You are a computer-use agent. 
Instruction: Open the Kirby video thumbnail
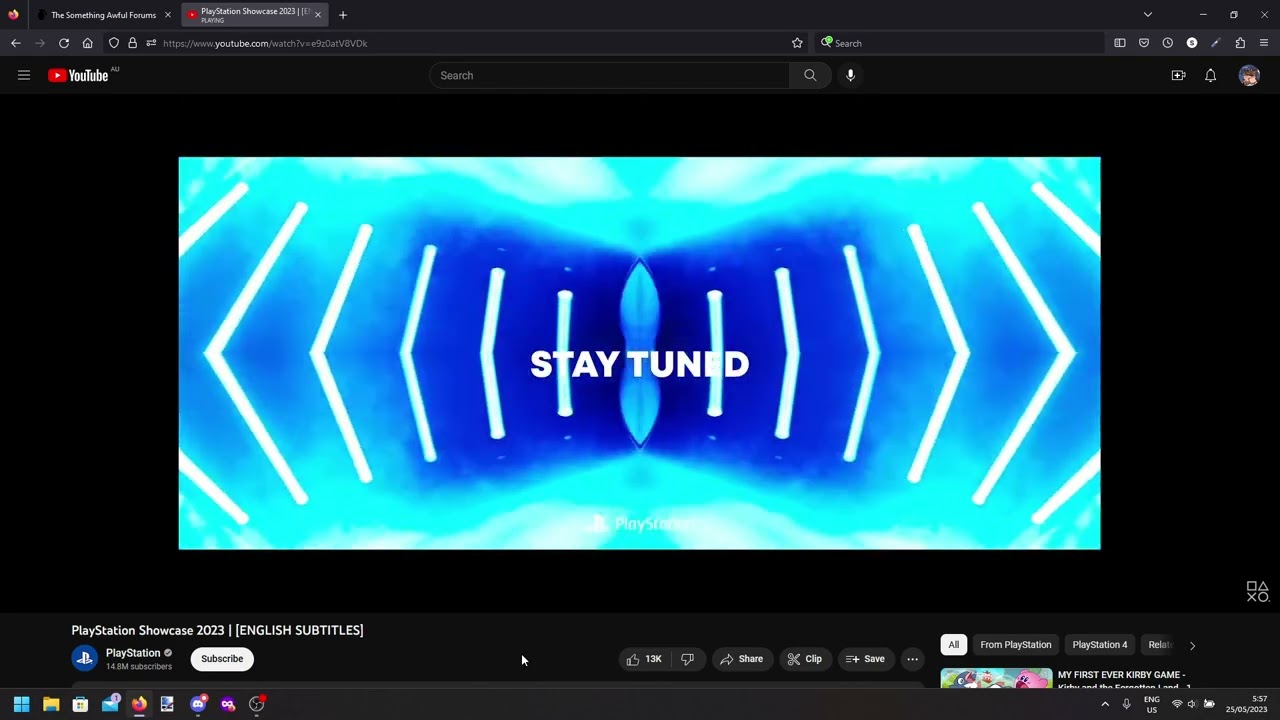(996, 678)
